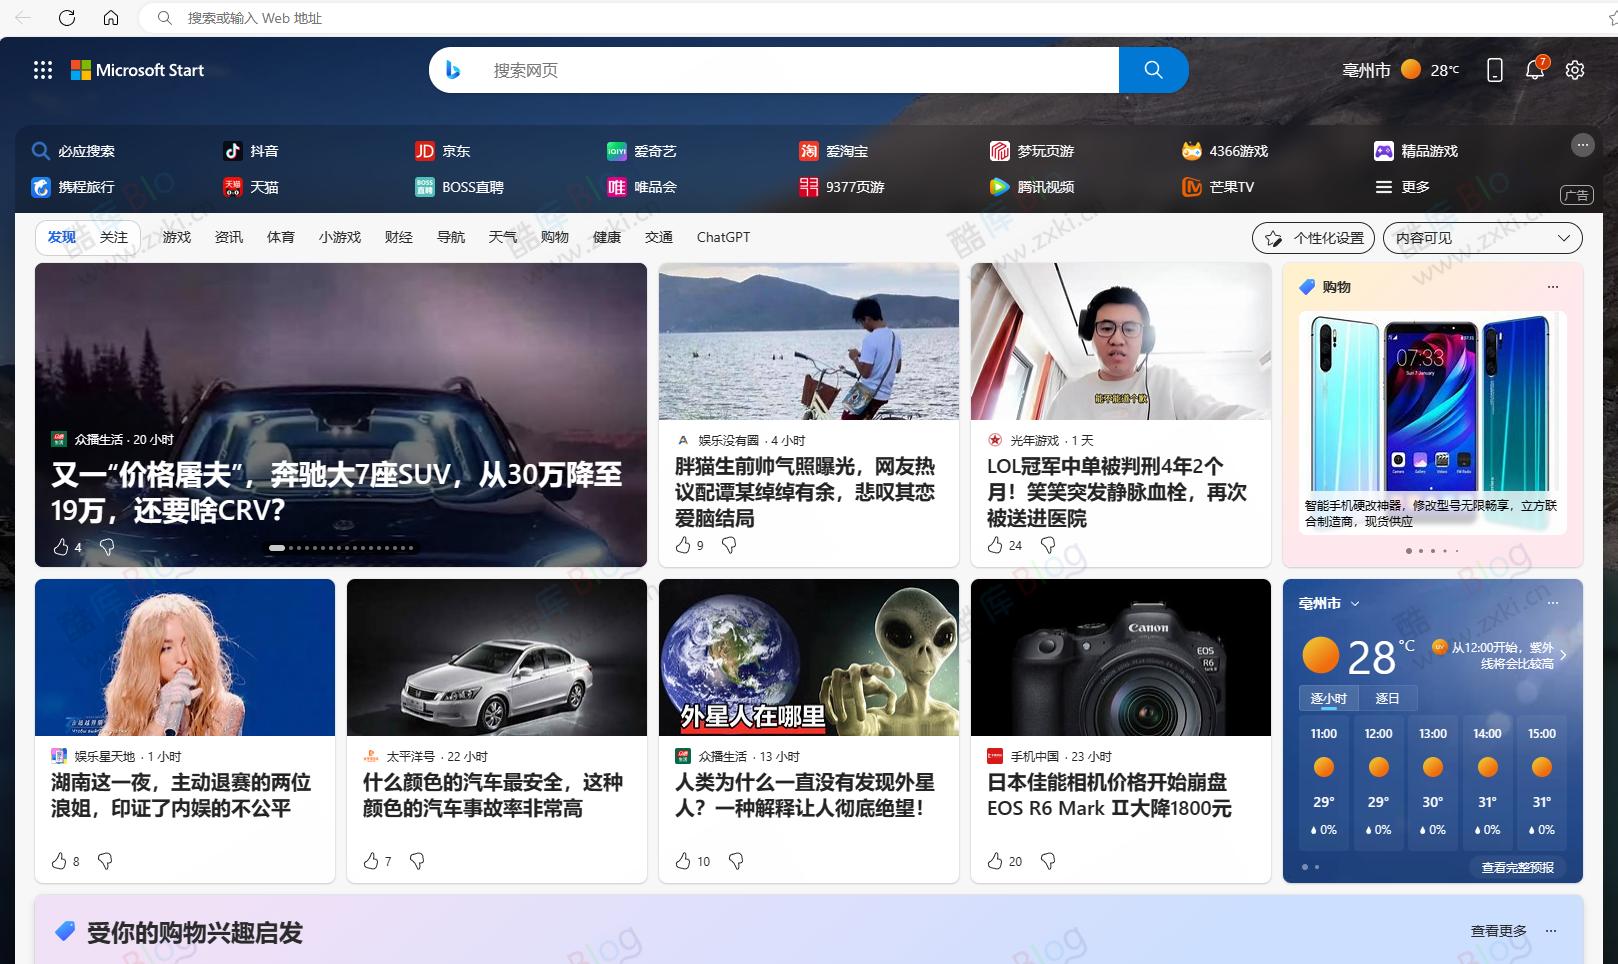Image resolution: width=1618 pixels, height=964 pixels.
Task: Open BOSS直聘 via its icon
Action: point(424,187)
